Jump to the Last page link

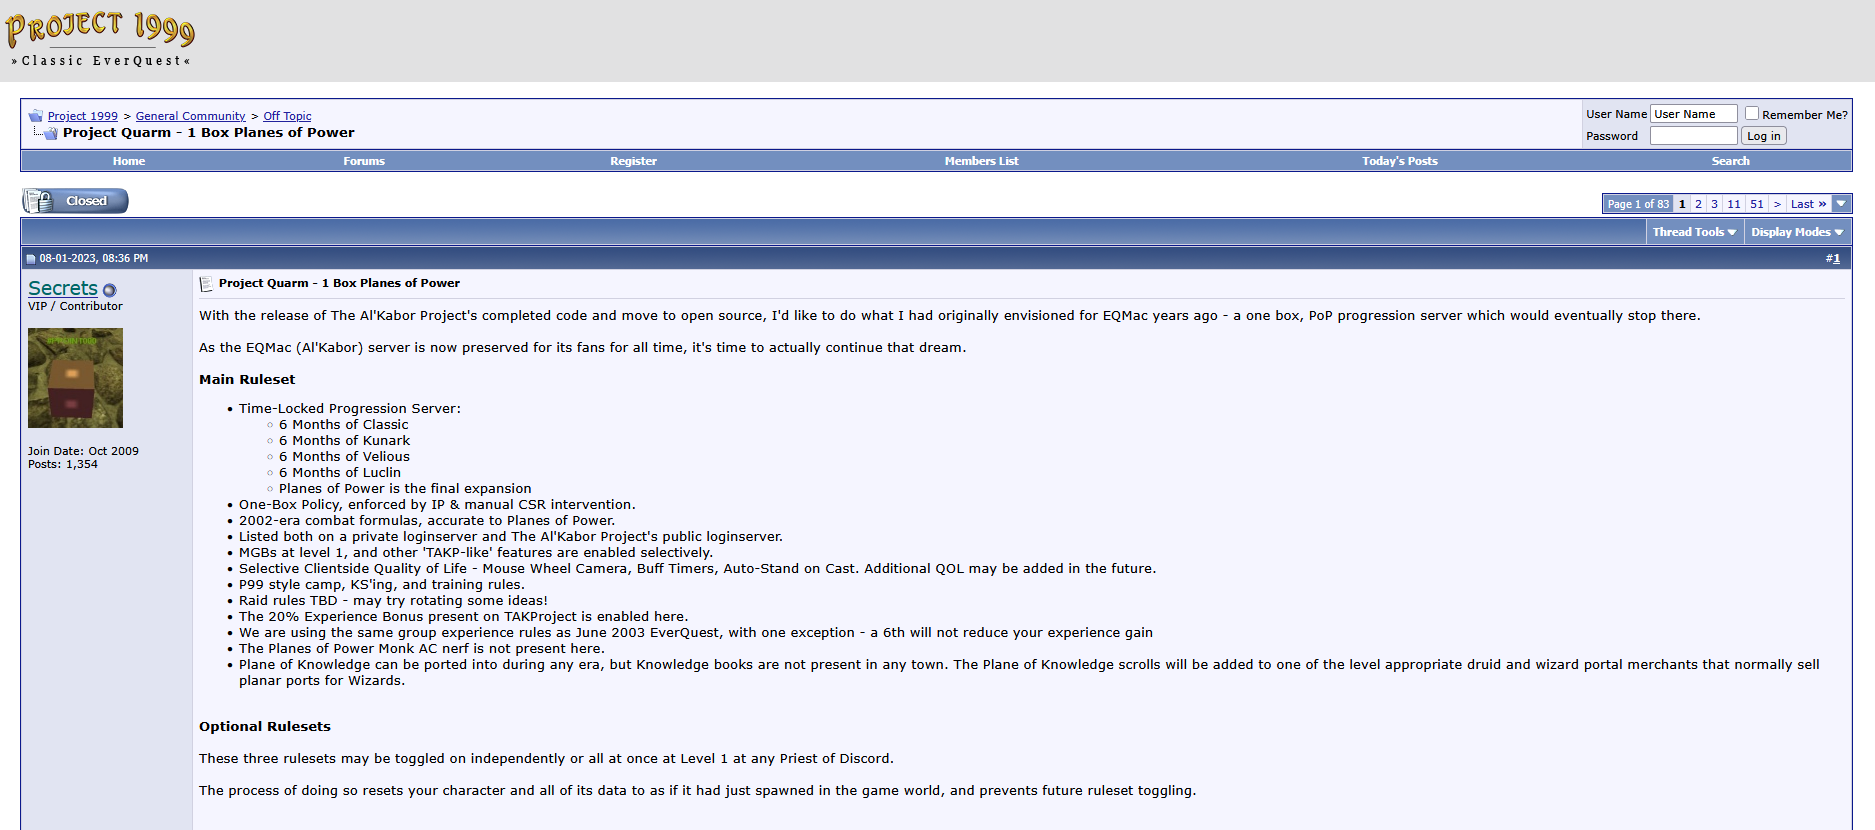pos(1809,204)
